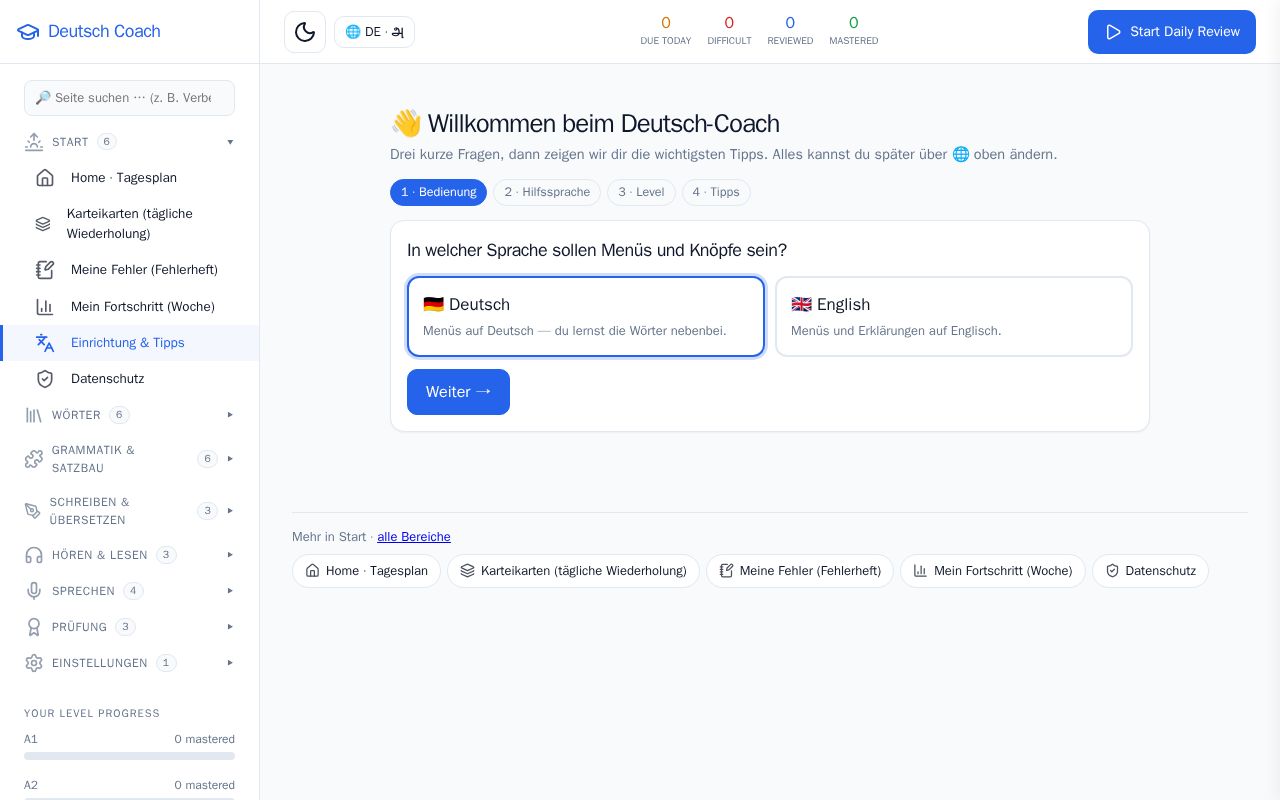Go to step 4 · Tipps

[x=716, y=192]
